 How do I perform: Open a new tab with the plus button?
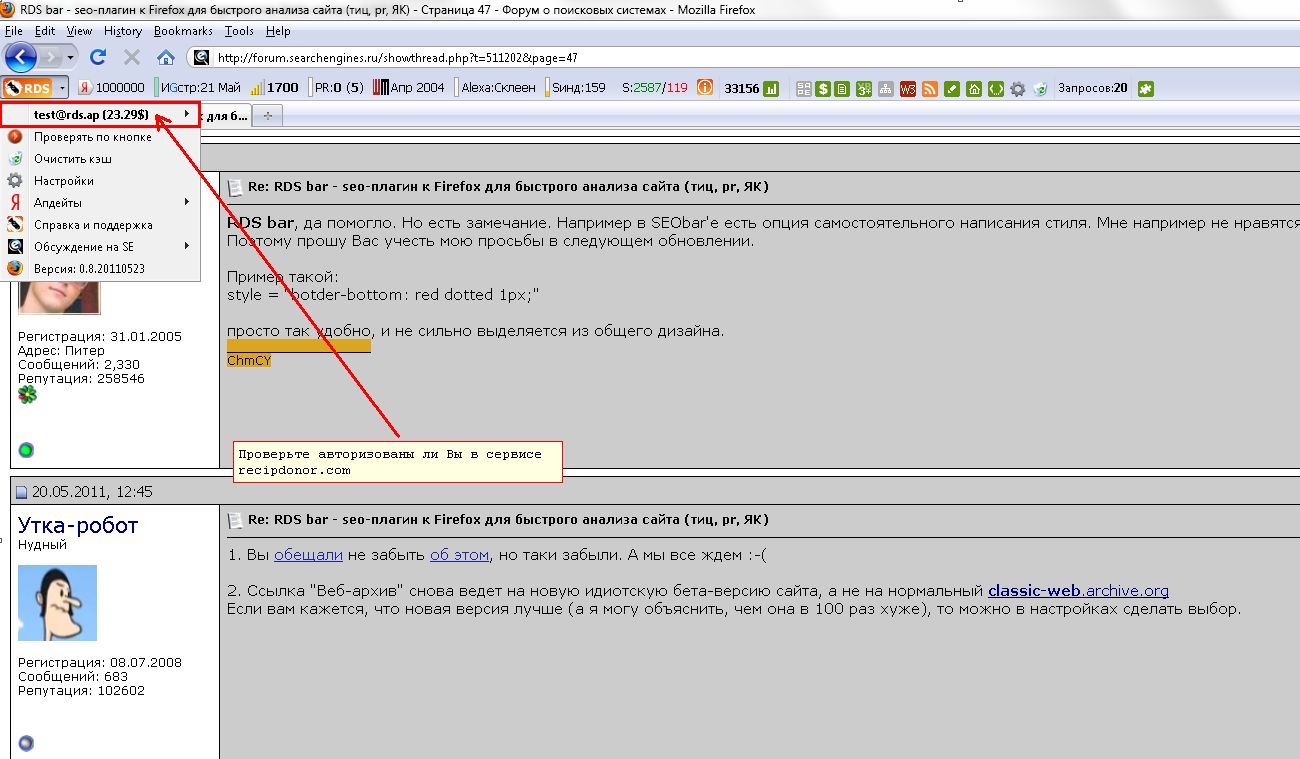pos(268,116)
